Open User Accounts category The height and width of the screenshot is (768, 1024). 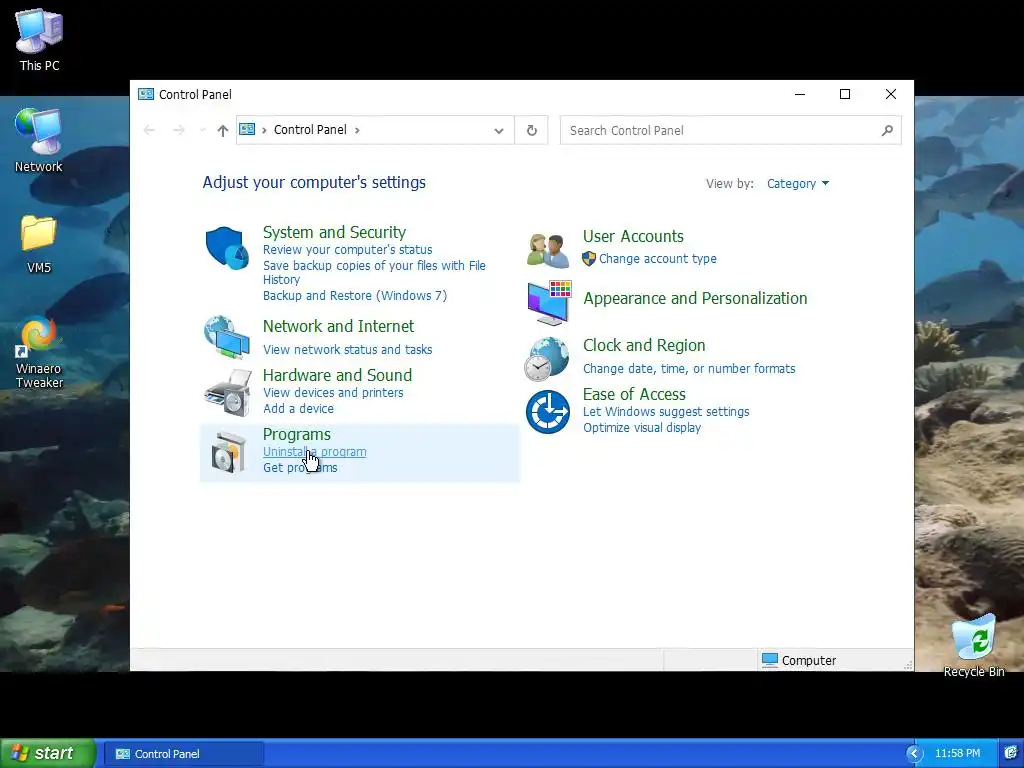[x=633, y=236]
